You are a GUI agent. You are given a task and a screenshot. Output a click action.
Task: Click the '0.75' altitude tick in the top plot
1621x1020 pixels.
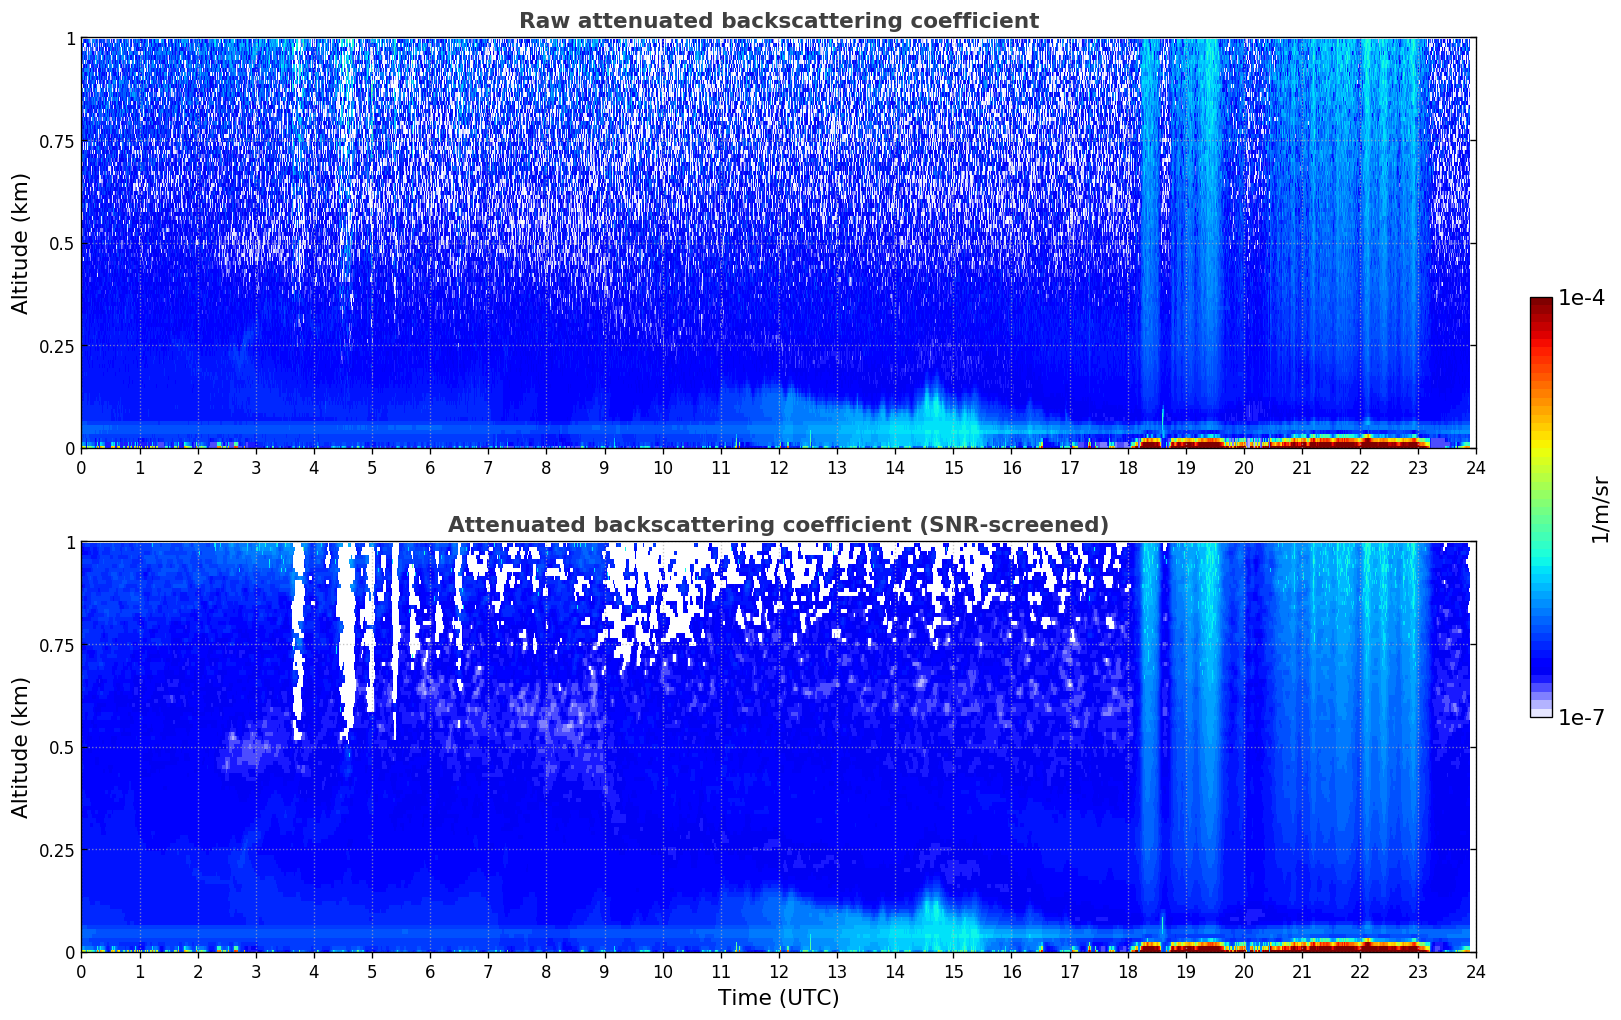point(56,141)
